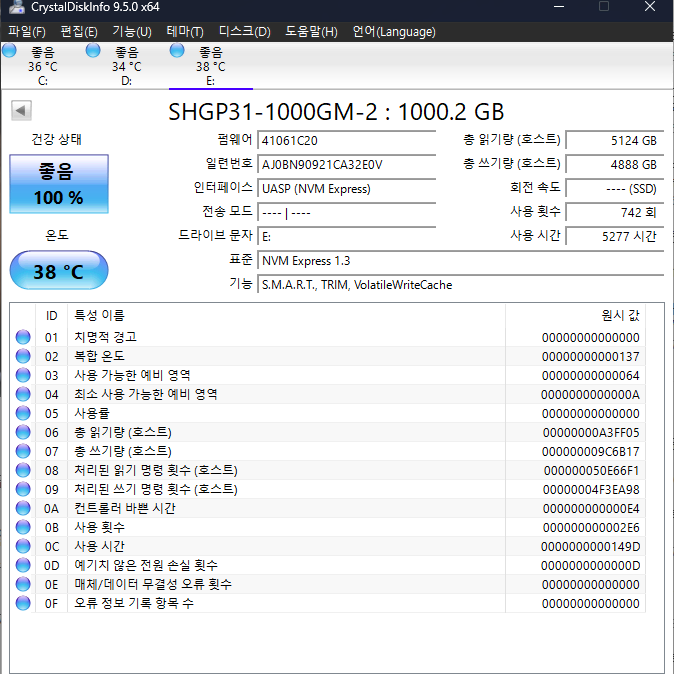Select the 복합 온도 attribute name
674x674 pixels.
tap(99, 356)
